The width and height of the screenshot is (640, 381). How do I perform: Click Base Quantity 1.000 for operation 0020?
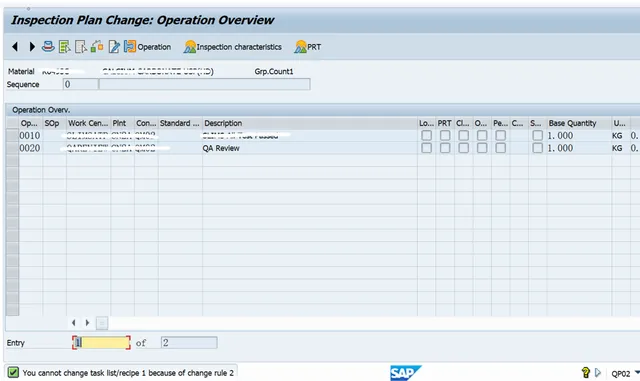(x=579, y=148)
